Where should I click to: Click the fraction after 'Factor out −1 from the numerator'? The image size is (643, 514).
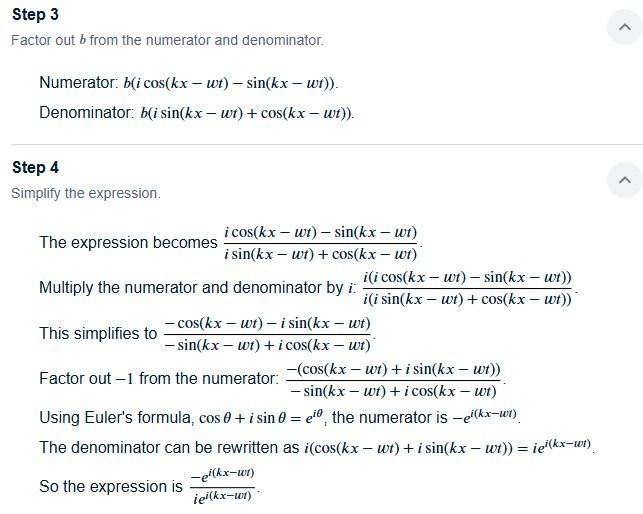point(393,380)
